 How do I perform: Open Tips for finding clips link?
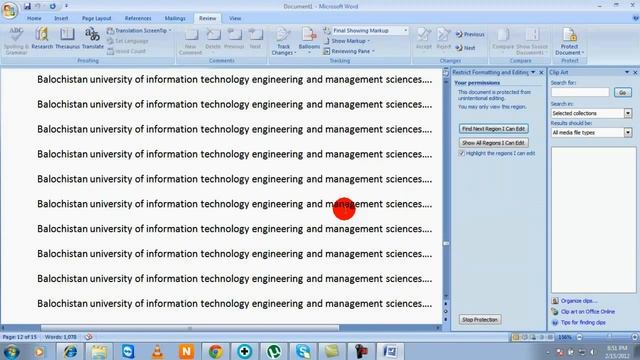click(583, 322)
